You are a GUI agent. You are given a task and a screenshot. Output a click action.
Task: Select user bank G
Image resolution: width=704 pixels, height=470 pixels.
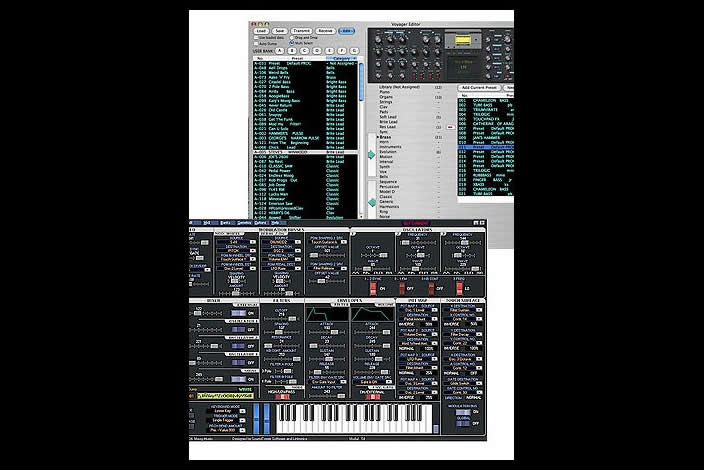[x=354, y=51]
